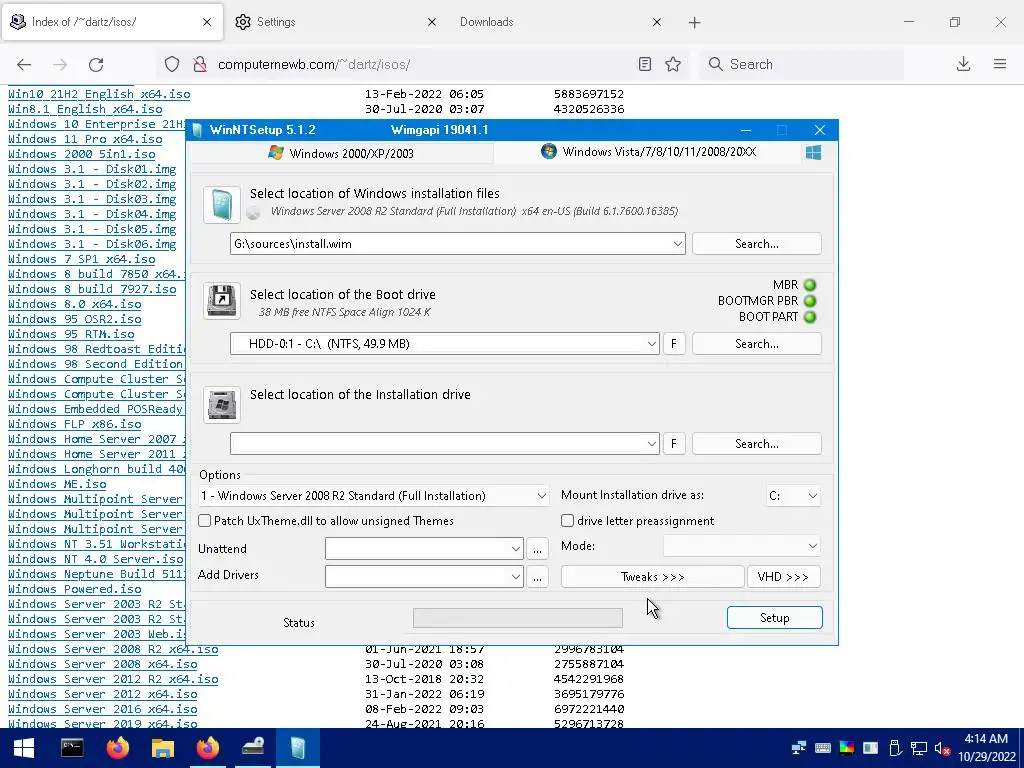
Task: Click the MBR green status light
Action: pos(810,285)
